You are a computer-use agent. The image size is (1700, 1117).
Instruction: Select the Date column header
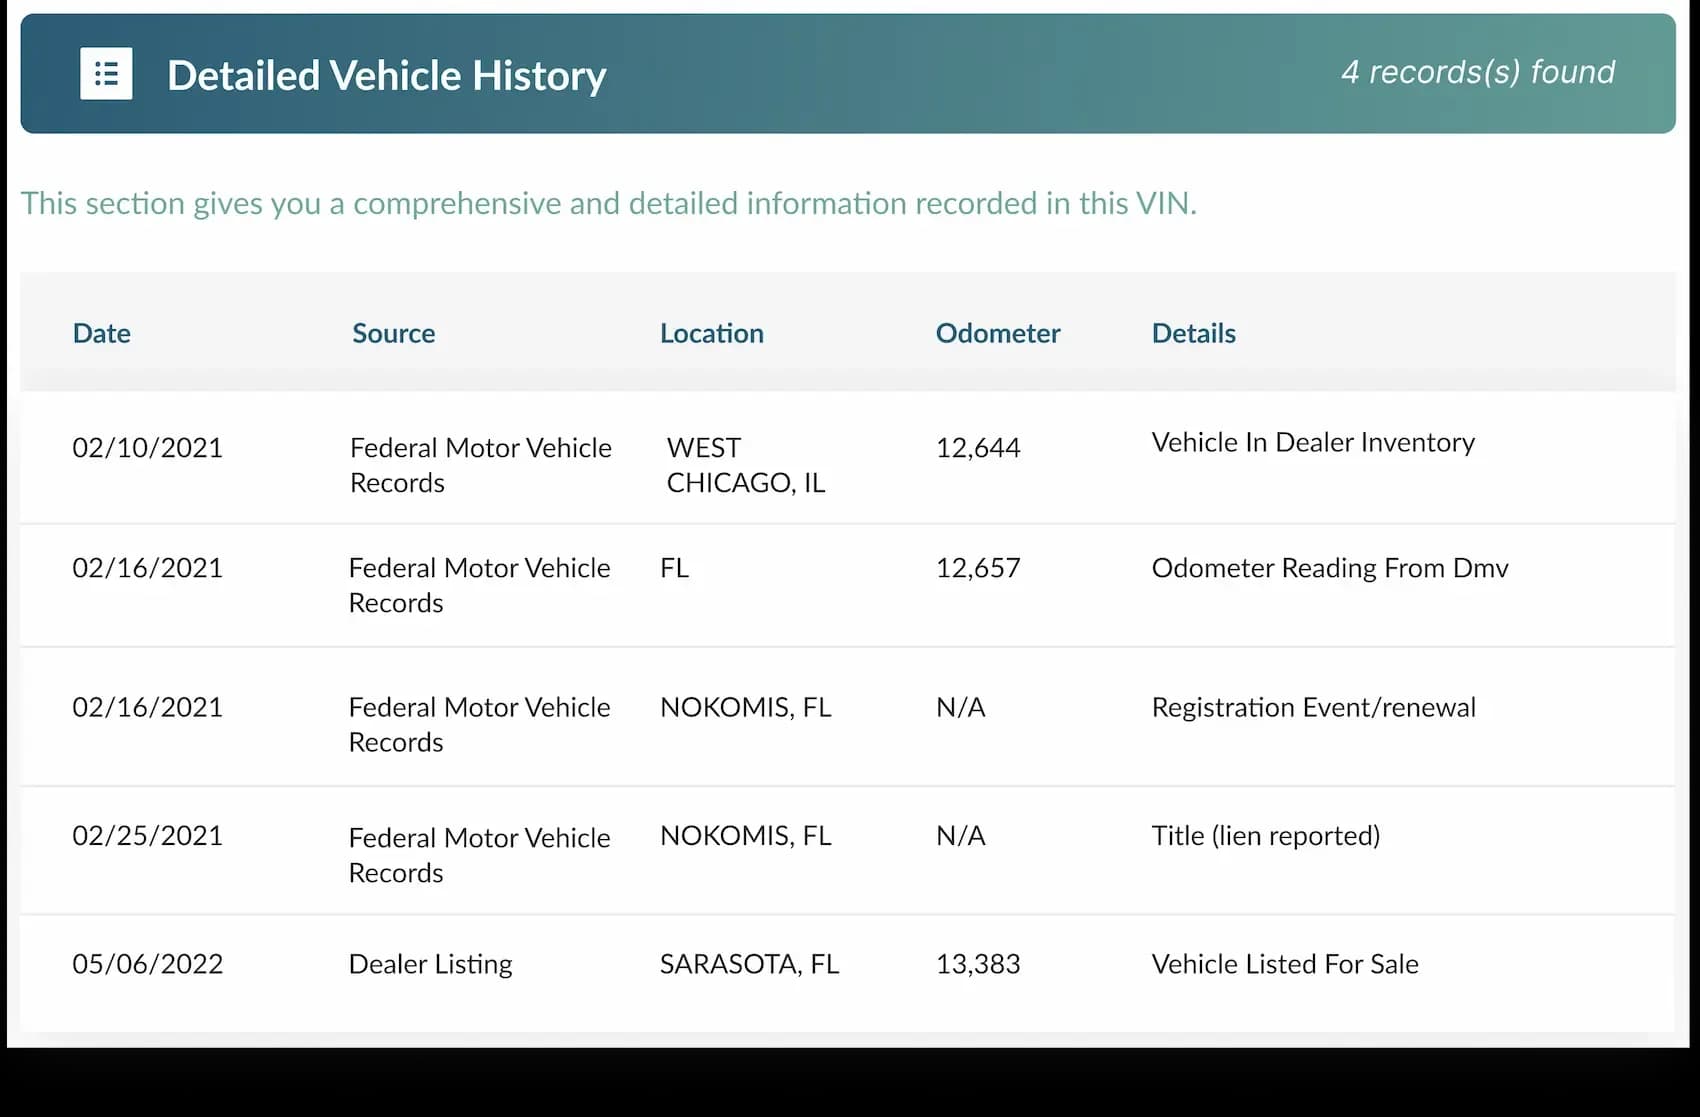coord(101,333)
